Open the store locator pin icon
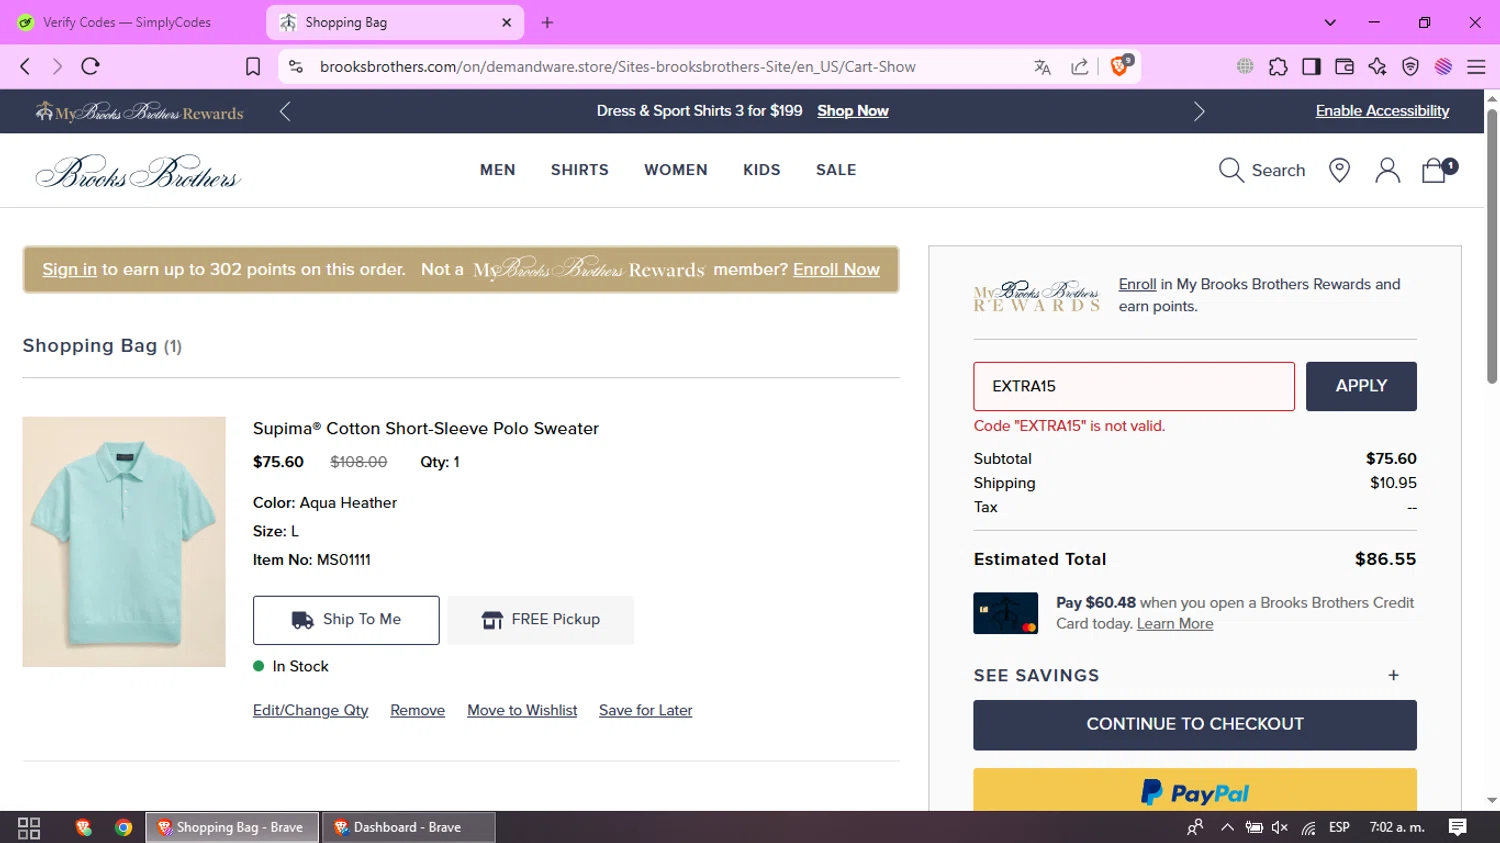1500x843 pixels. tap(1339, 170)
